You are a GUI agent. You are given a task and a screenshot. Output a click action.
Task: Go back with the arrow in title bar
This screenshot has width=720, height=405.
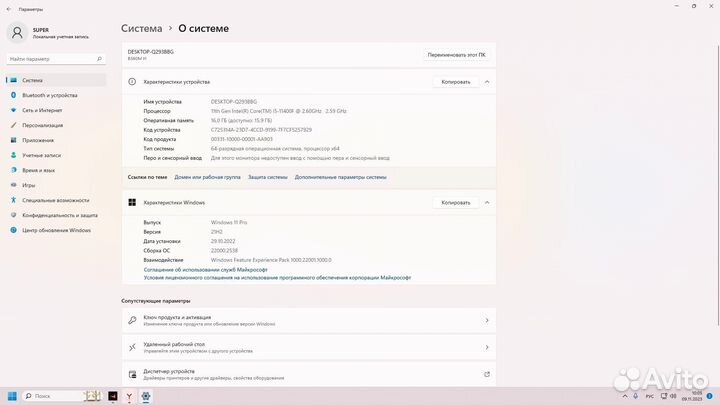[9, 9]
